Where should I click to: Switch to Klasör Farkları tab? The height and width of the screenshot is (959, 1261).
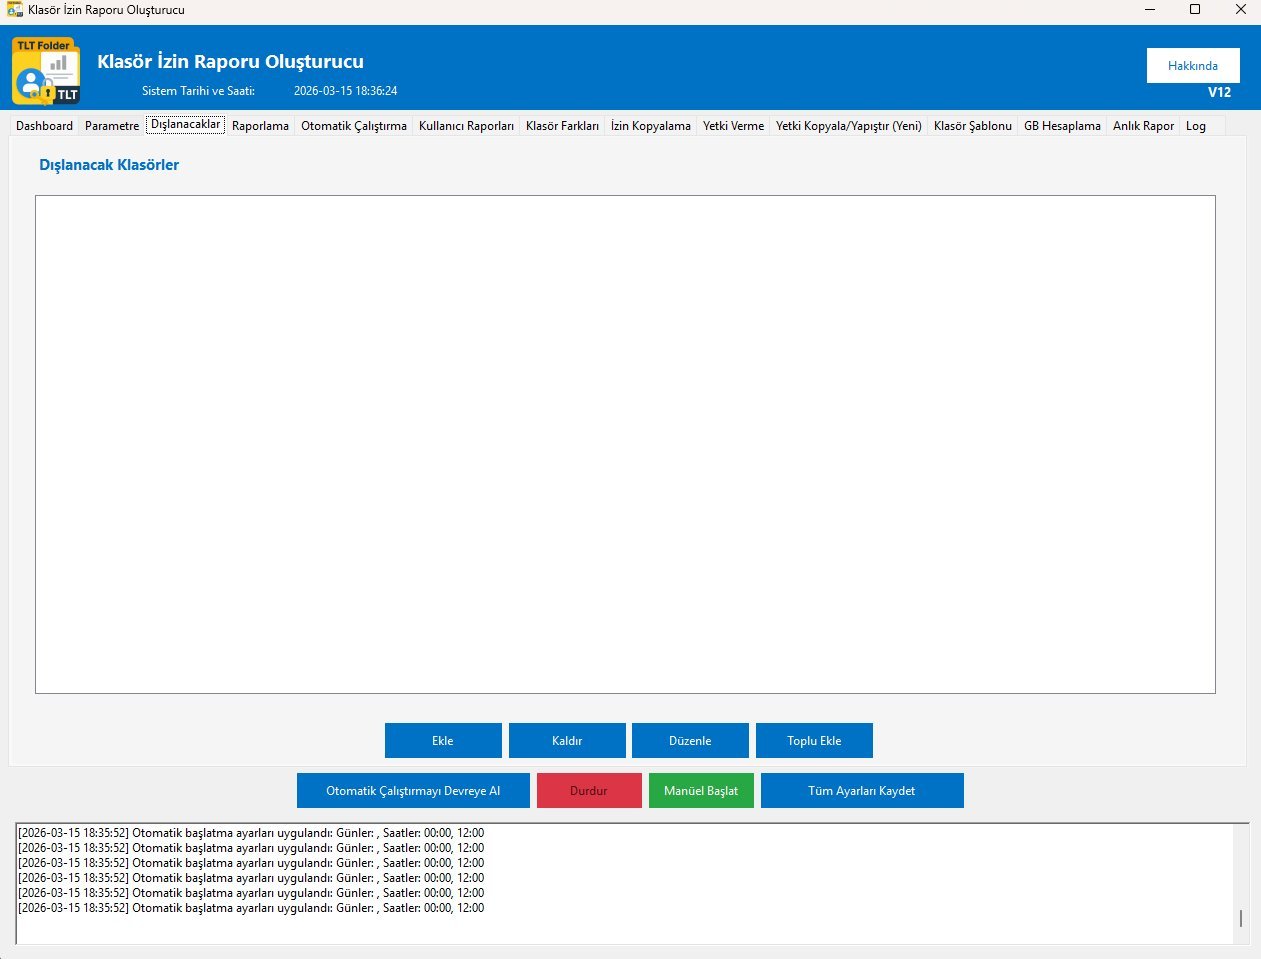coord(562,126)
